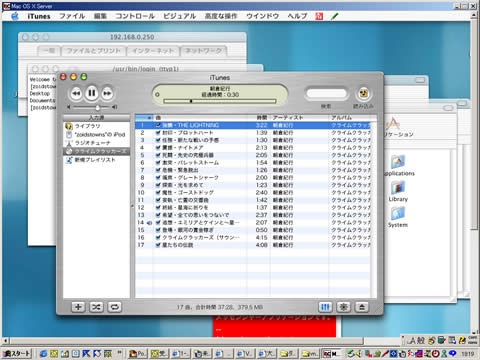Viewport: 480px width, 360px height.
Task: Skip forward with the iTunes fast-forward button
Action: (x=107, y=93)
